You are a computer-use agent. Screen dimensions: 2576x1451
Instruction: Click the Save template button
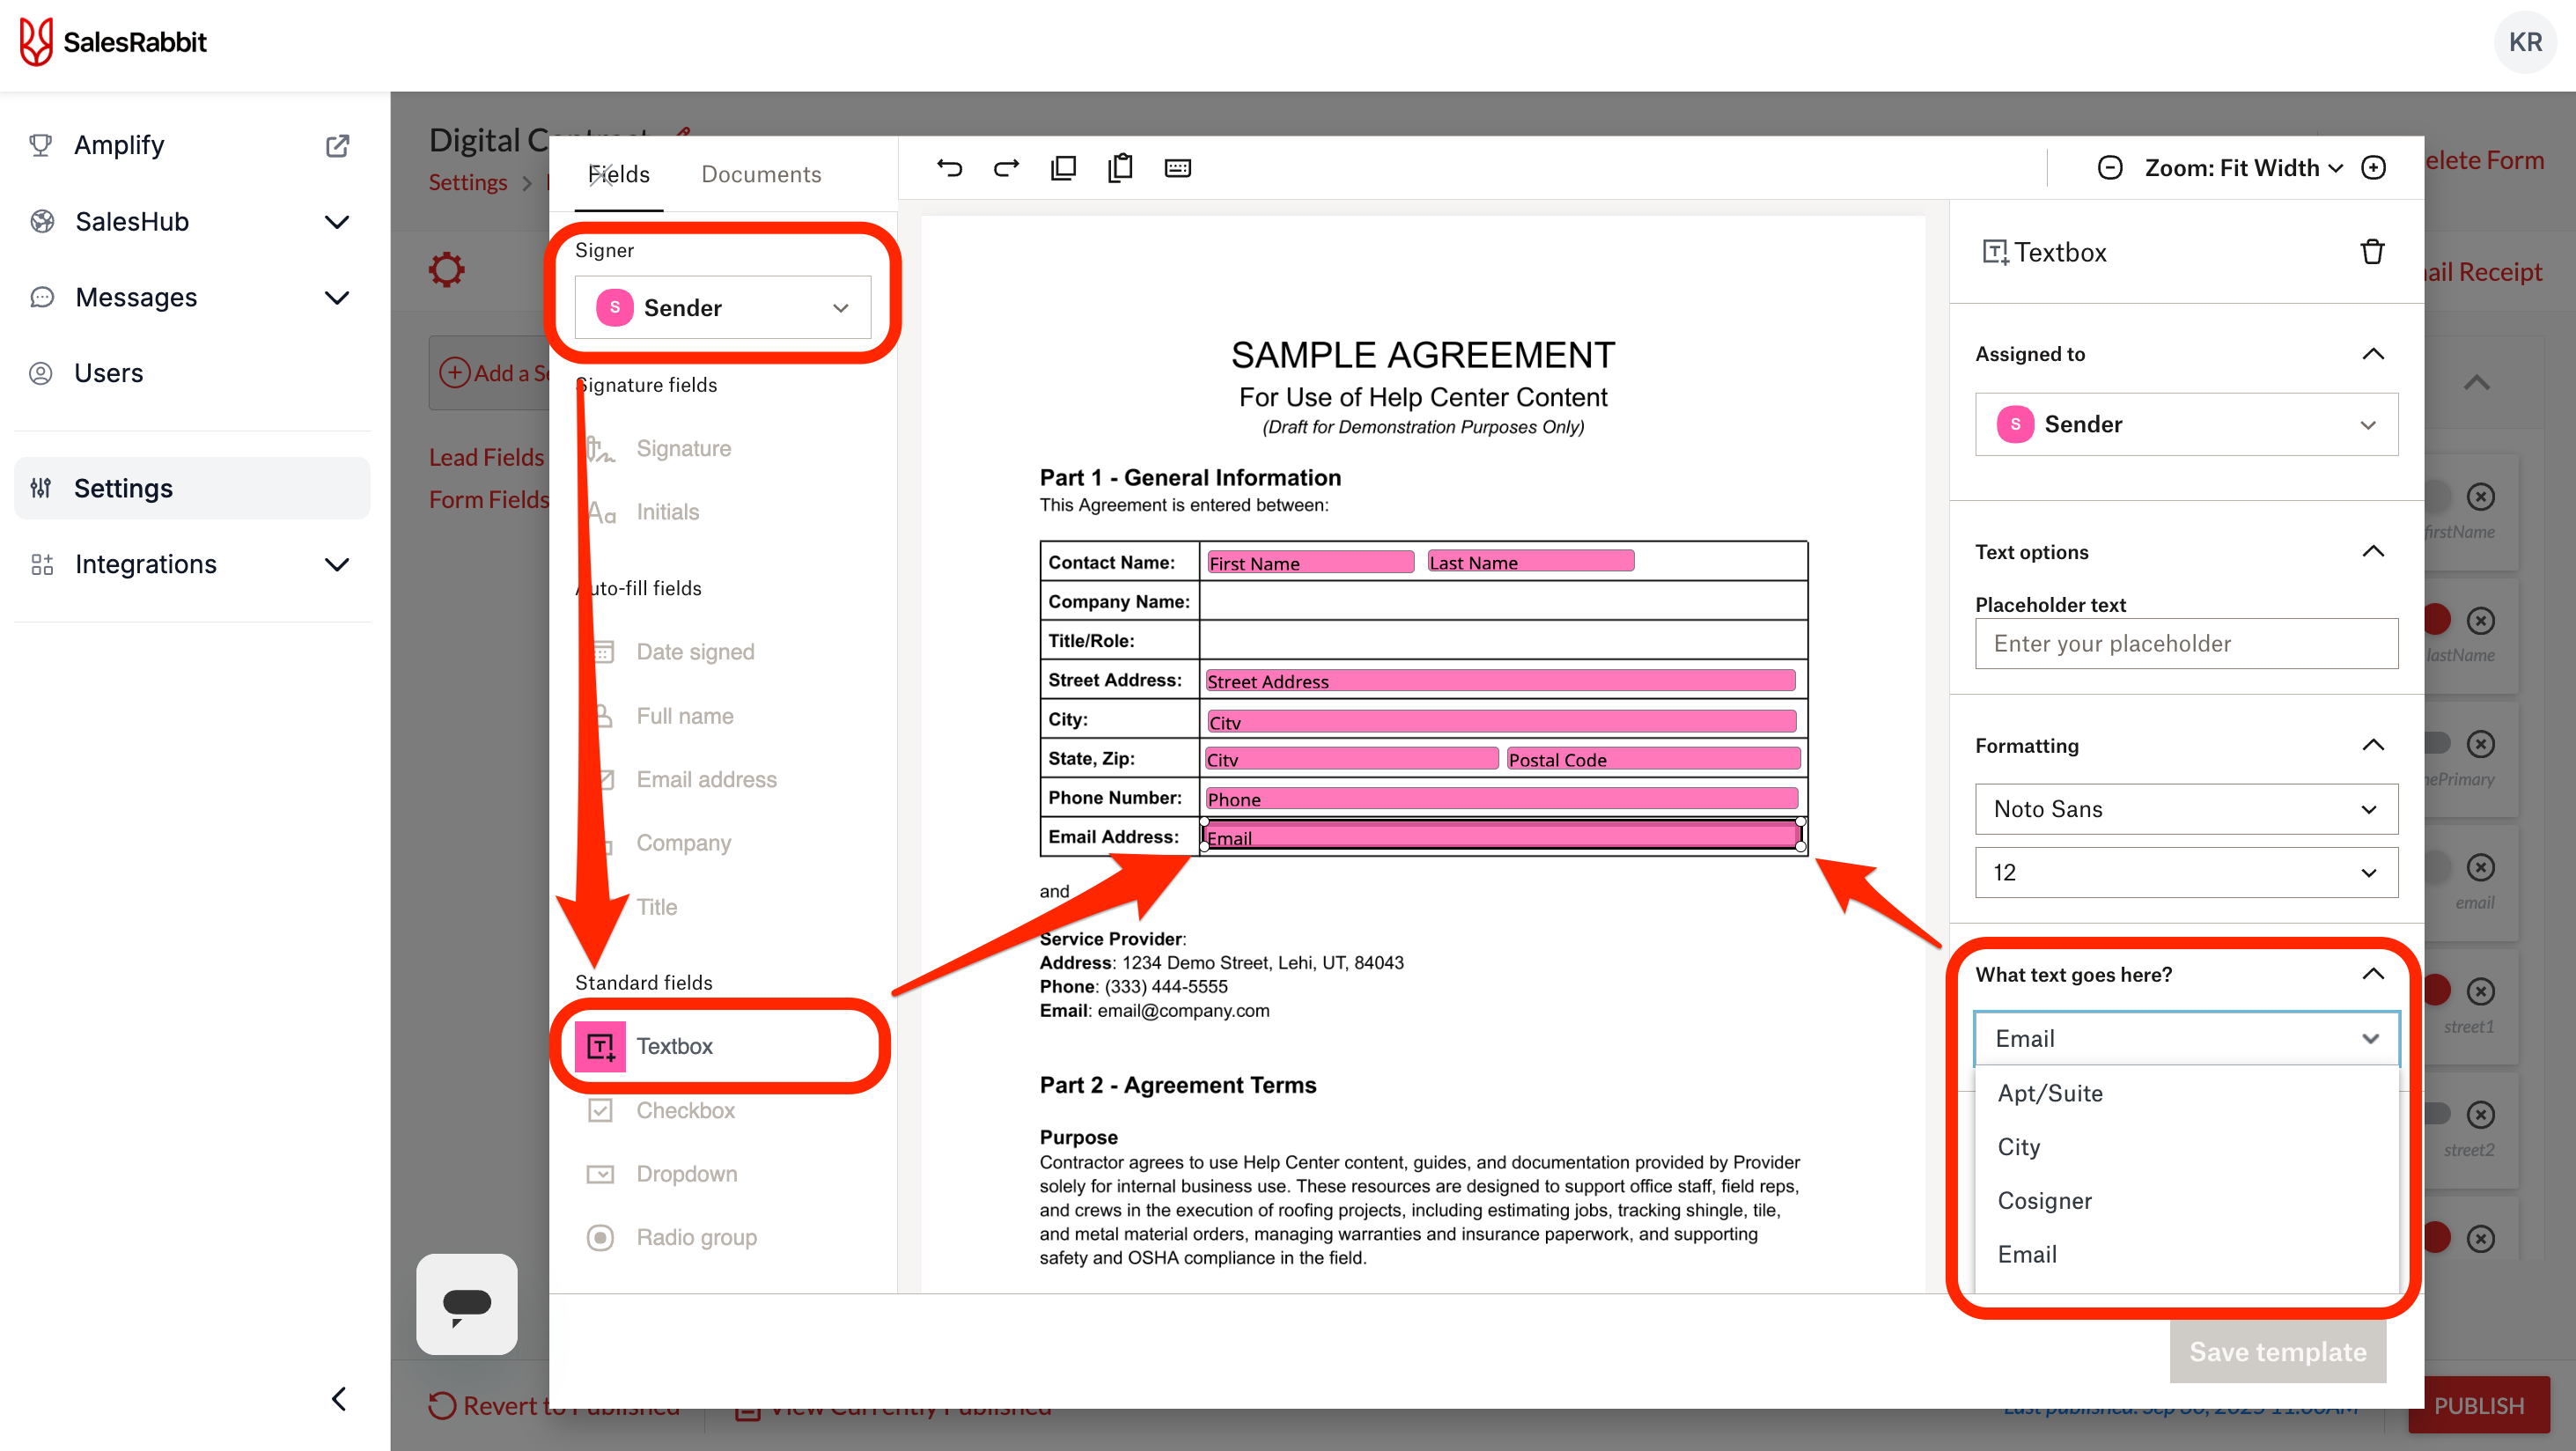(x=2277, y=1352)
